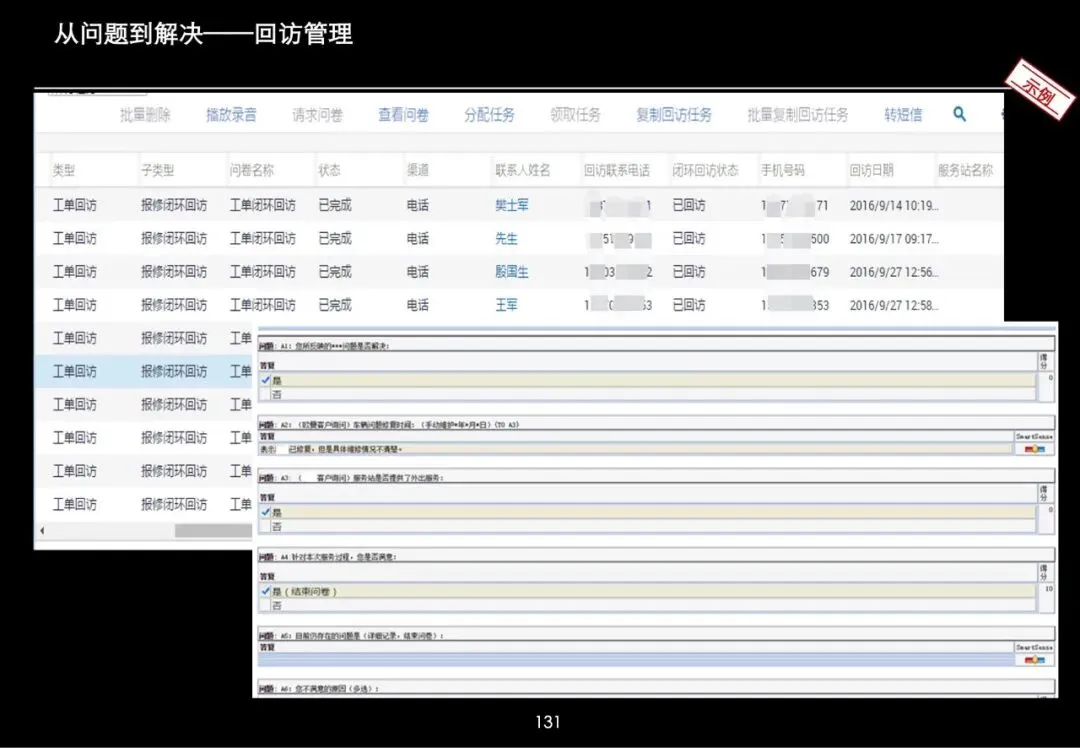Viewport: 1080px width, 748px height.
Task: Click the empty answer field for question A5
Action: tap(635, 660)
